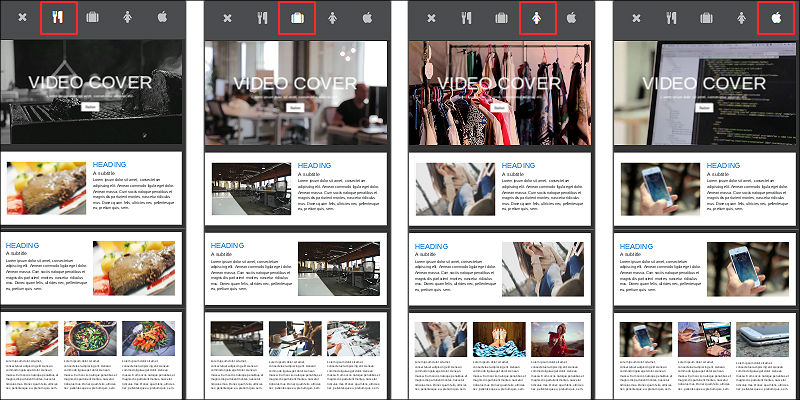Click "A subtitle" beside the first steak image
The width and height of the screenshot is (800, 400).
pos(104,173)
